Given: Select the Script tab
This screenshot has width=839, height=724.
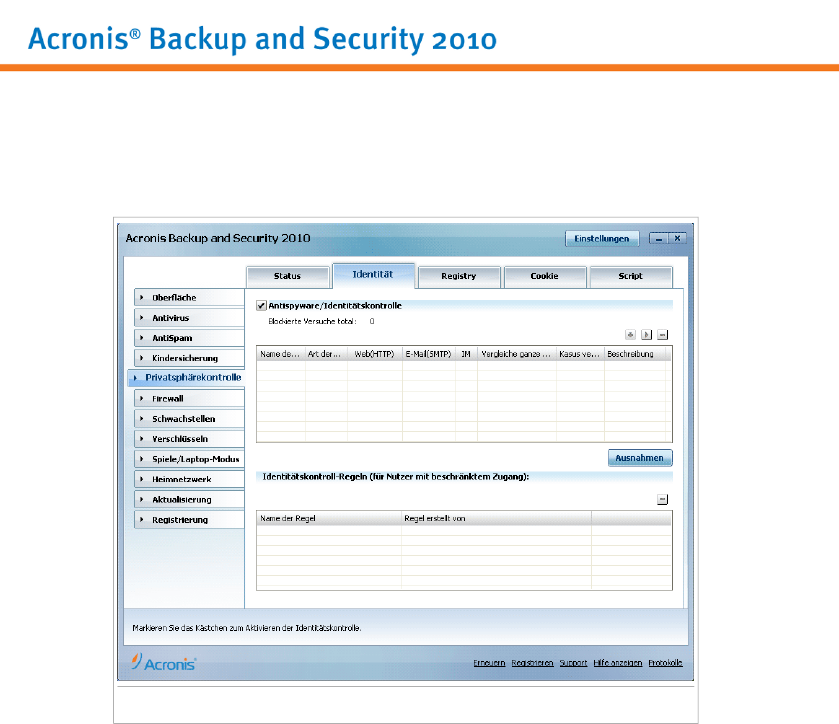Looking at the screenshot, I should point(630,276).
